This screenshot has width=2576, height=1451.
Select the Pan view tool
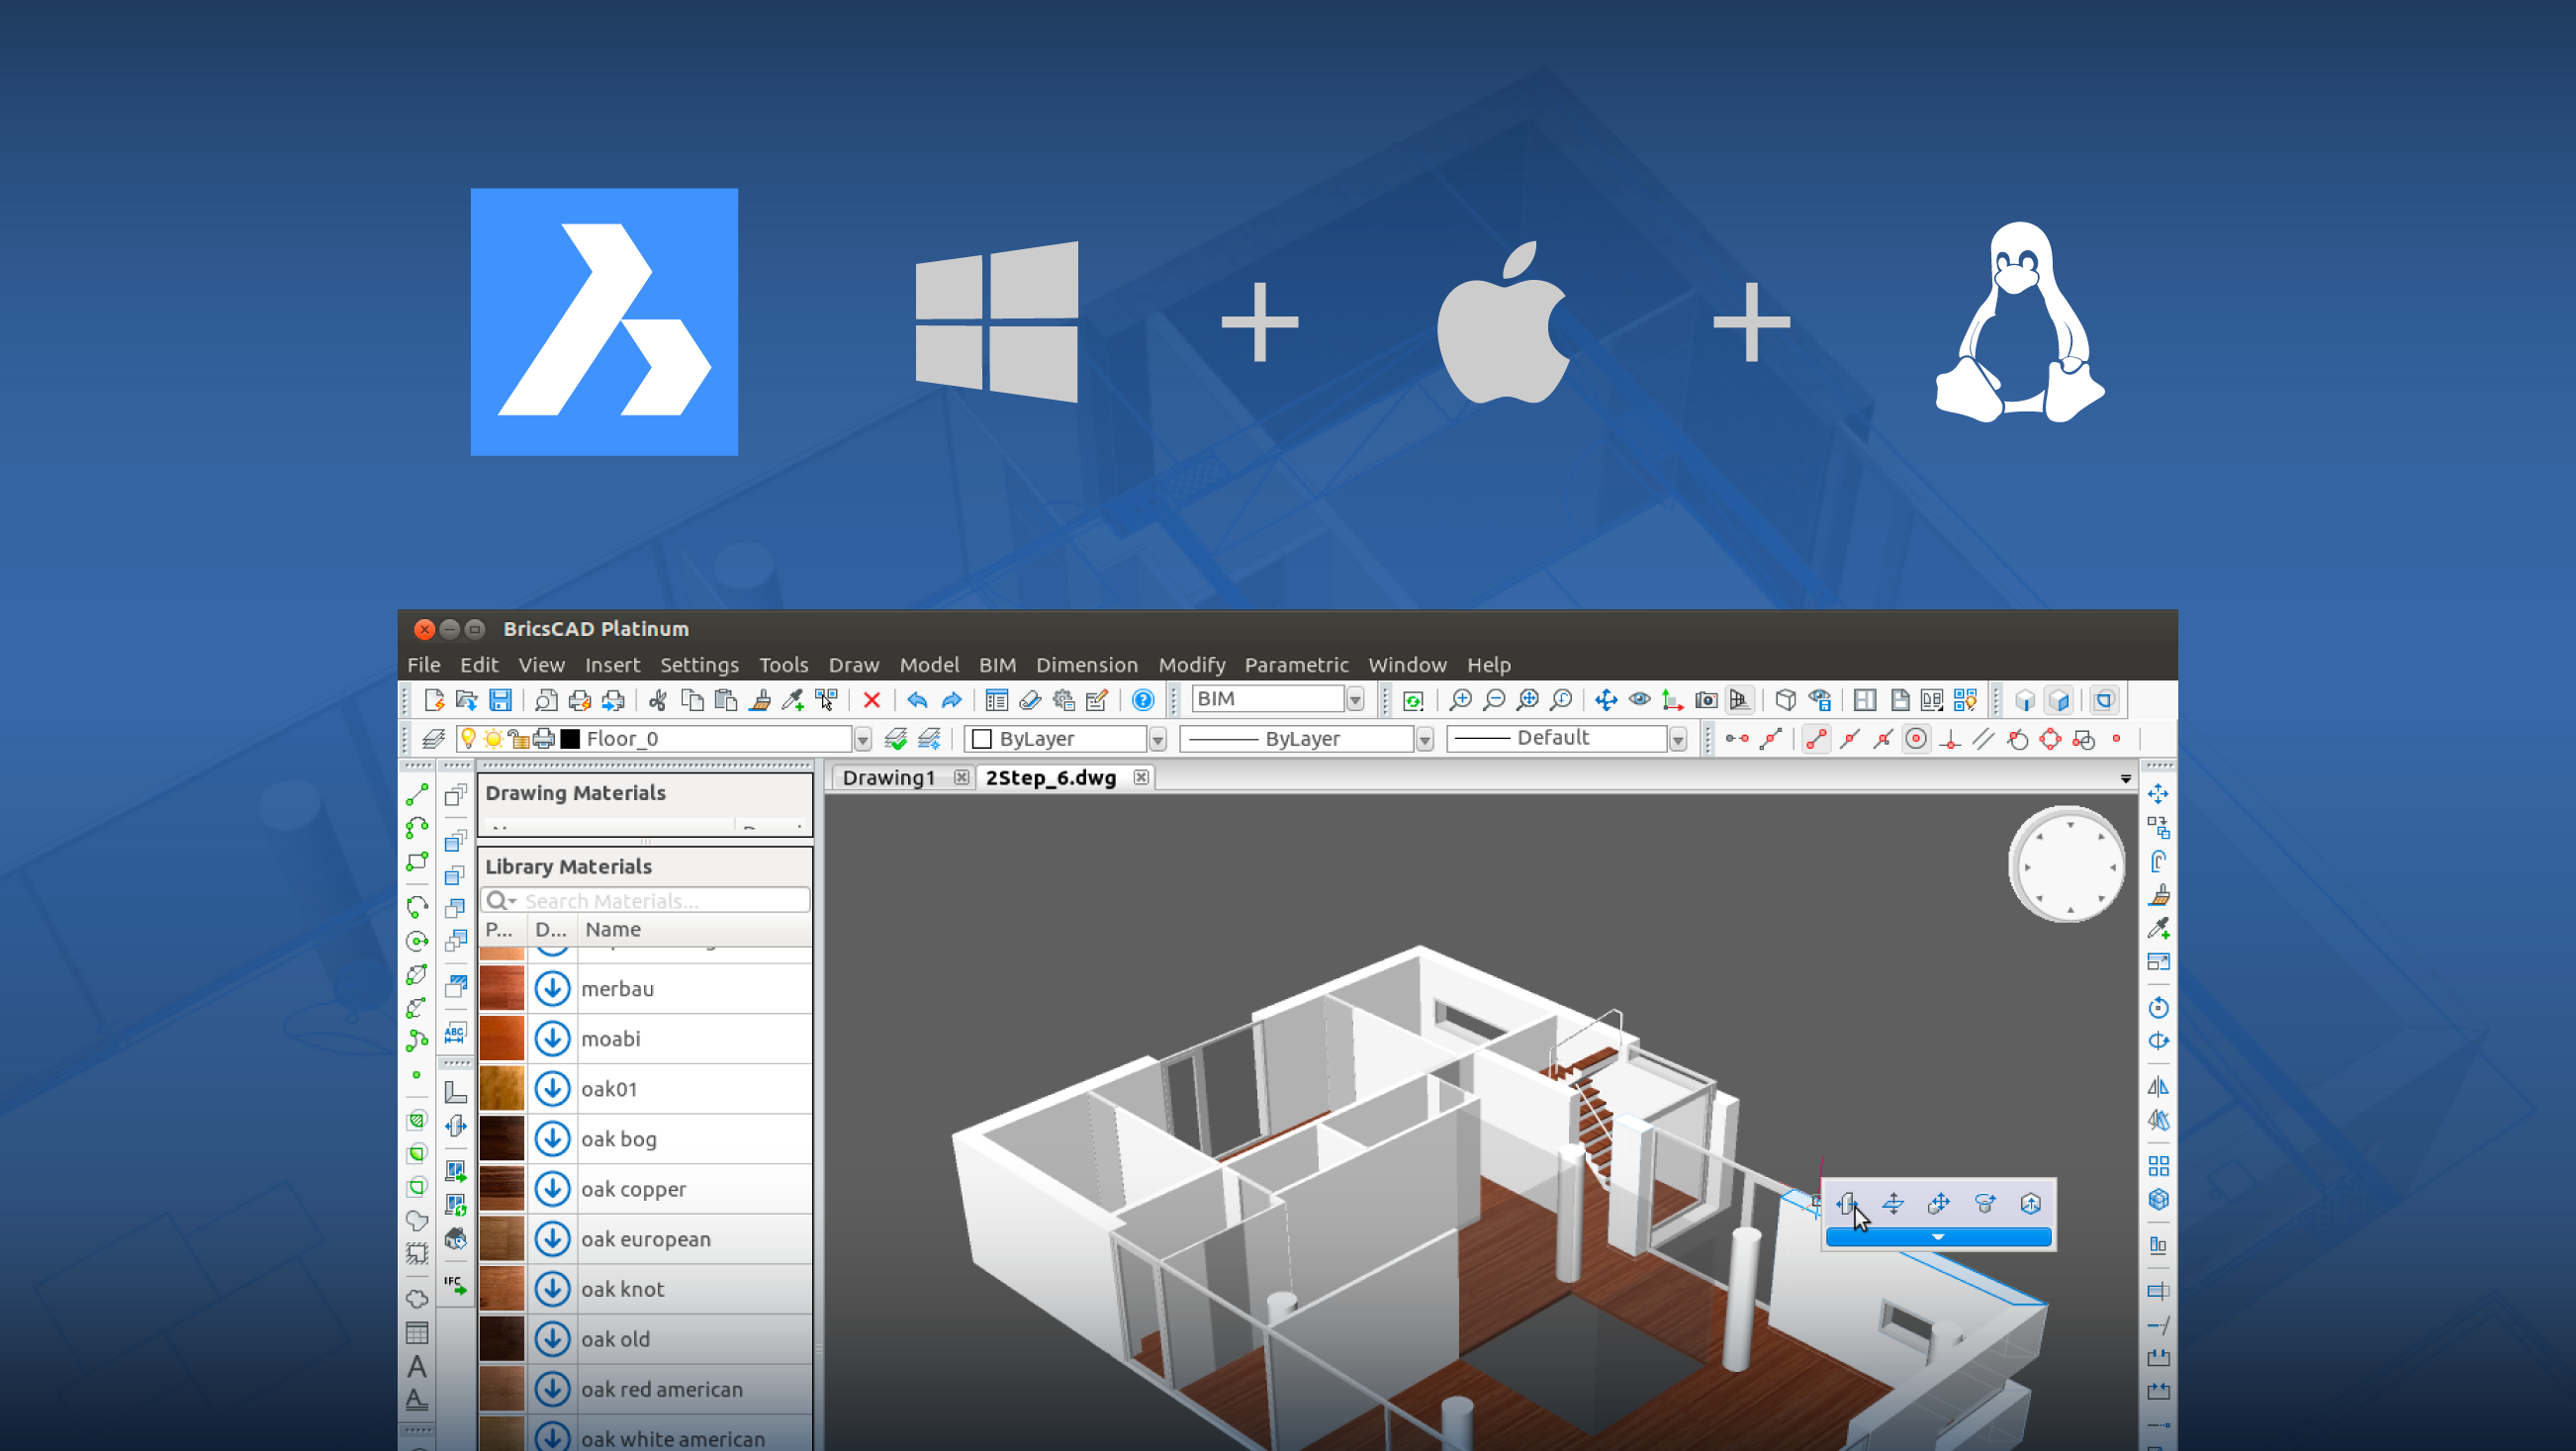[1606, 700]
